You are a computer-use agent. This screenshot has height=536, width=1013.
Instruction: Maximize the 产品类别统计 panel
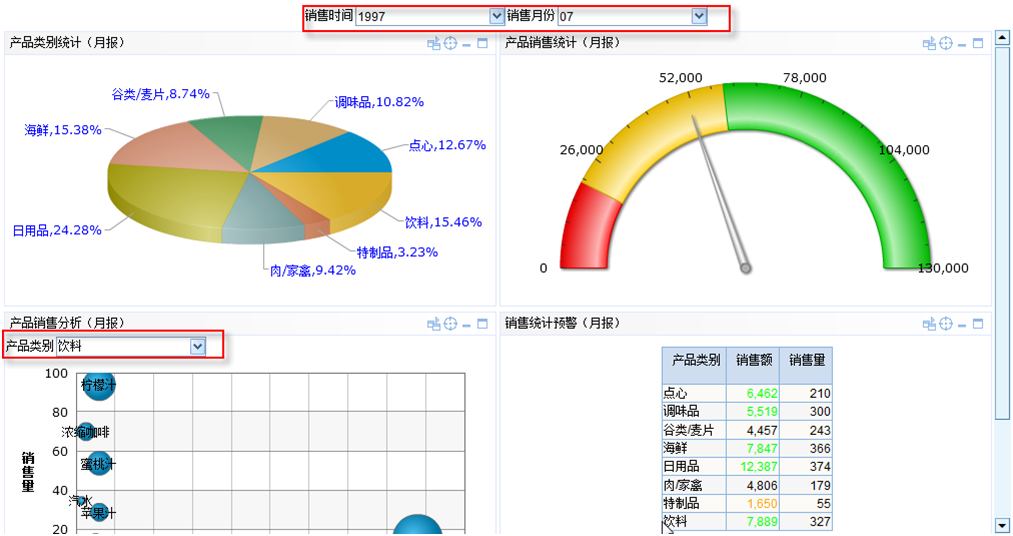(x=483, y=43)
